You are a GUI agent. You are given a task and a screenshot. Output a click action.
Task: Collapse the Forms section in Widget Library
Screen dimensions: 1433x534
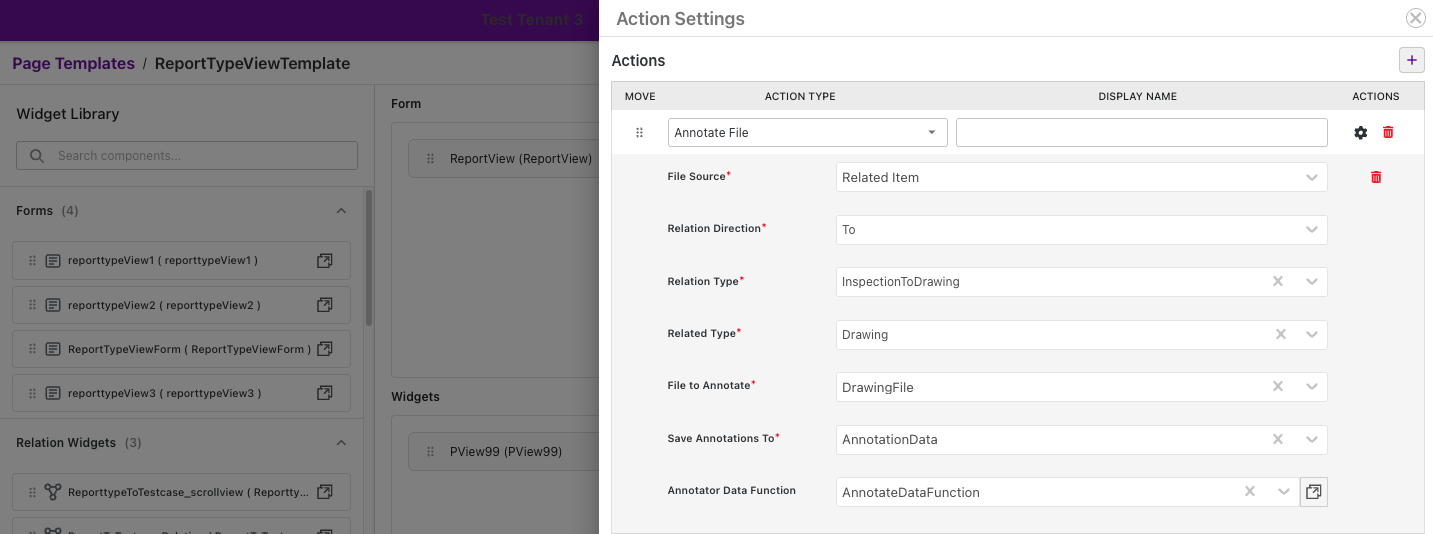tap(341, 211)
